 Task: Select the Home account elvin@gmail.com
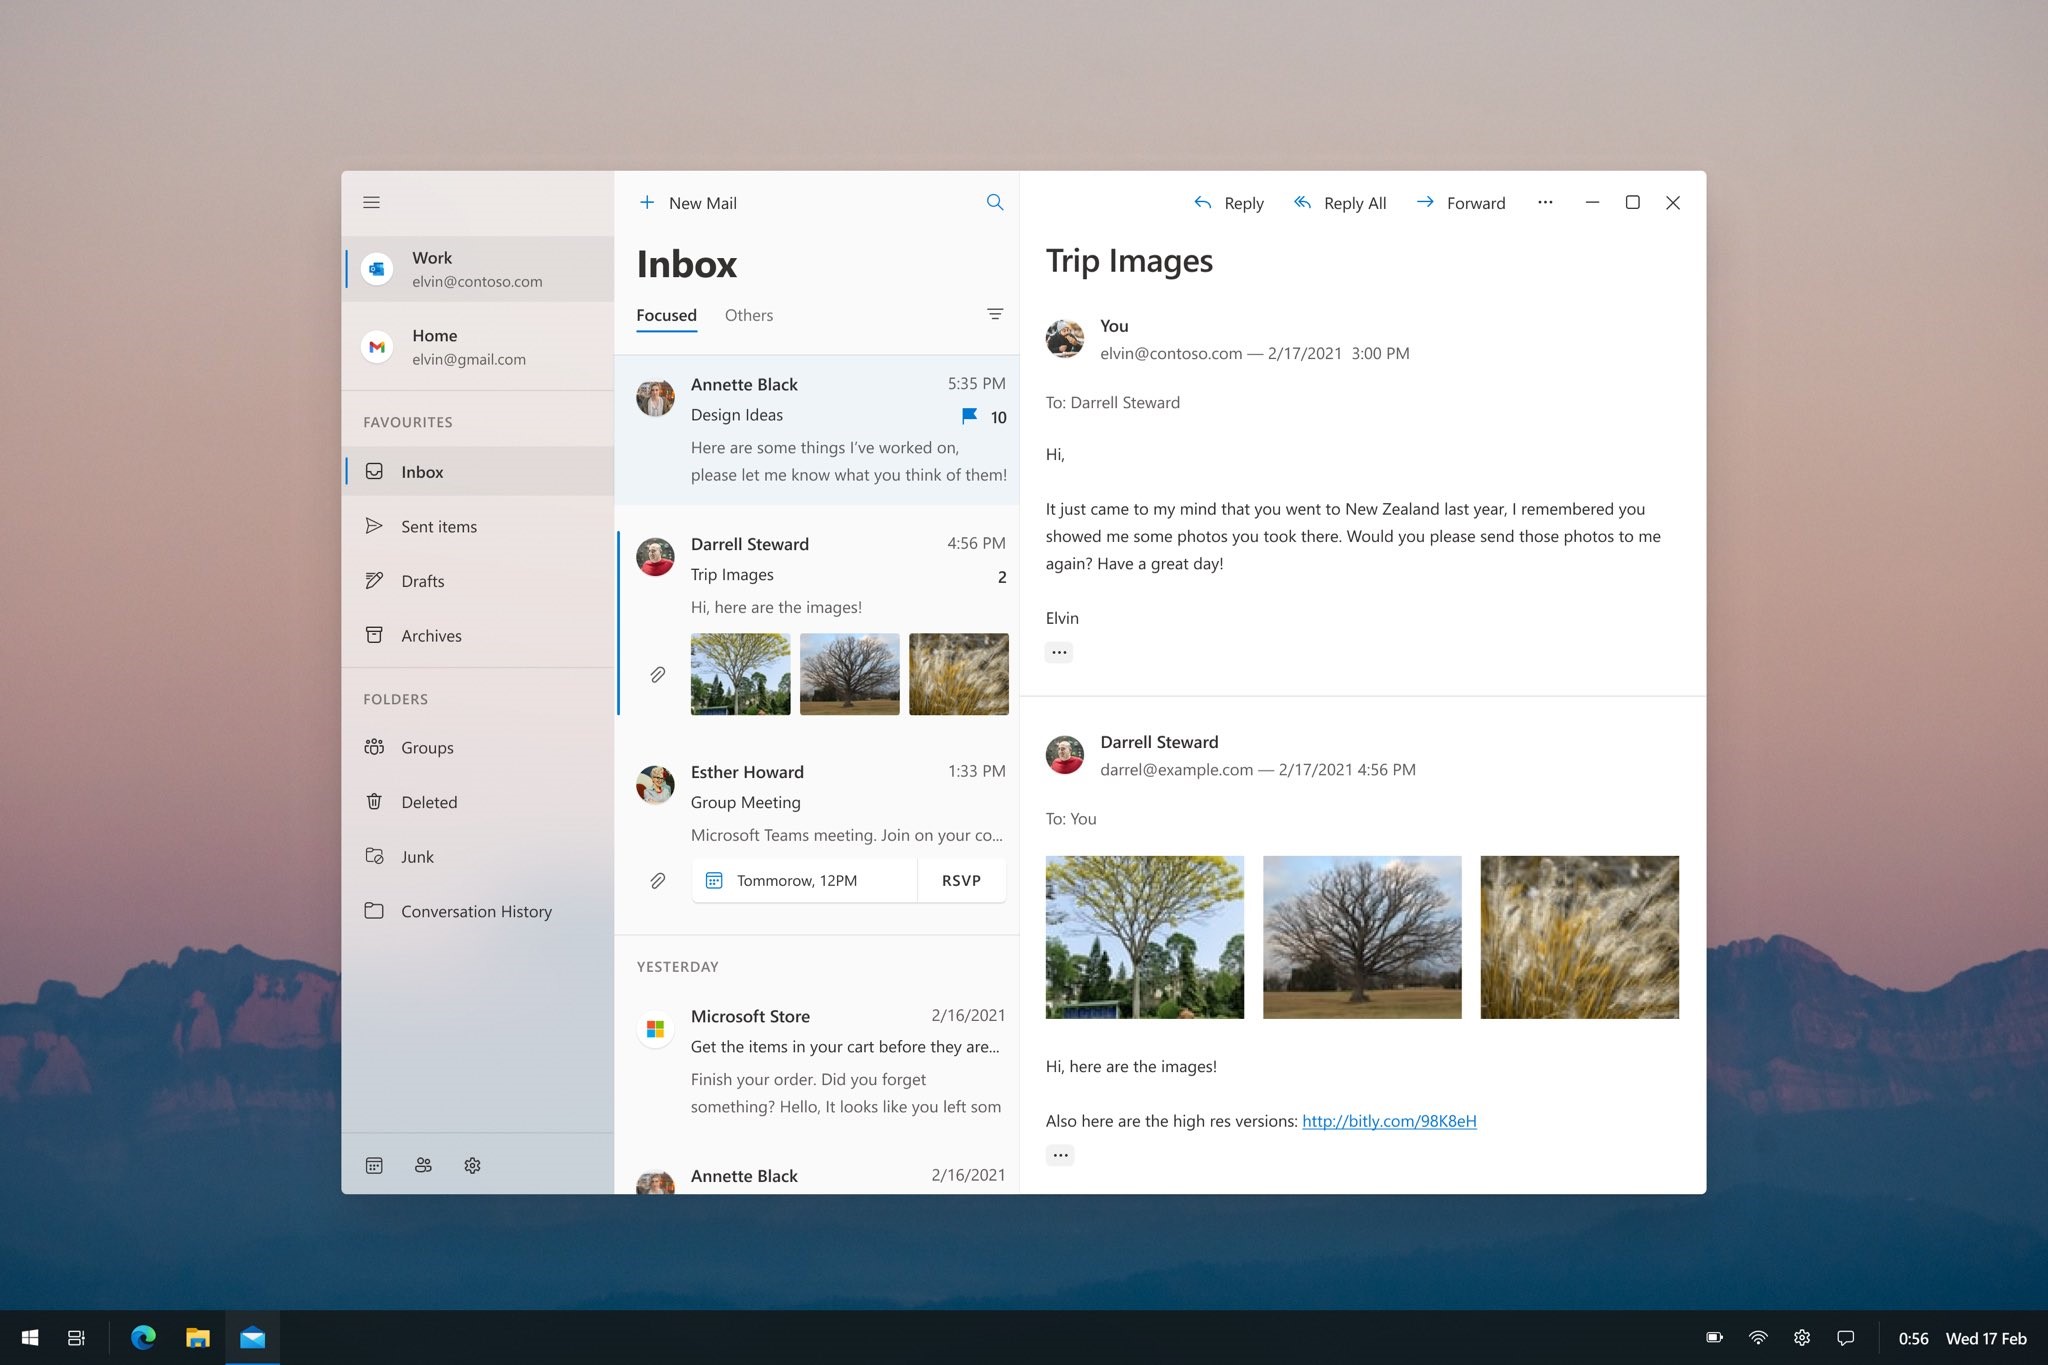478,347
